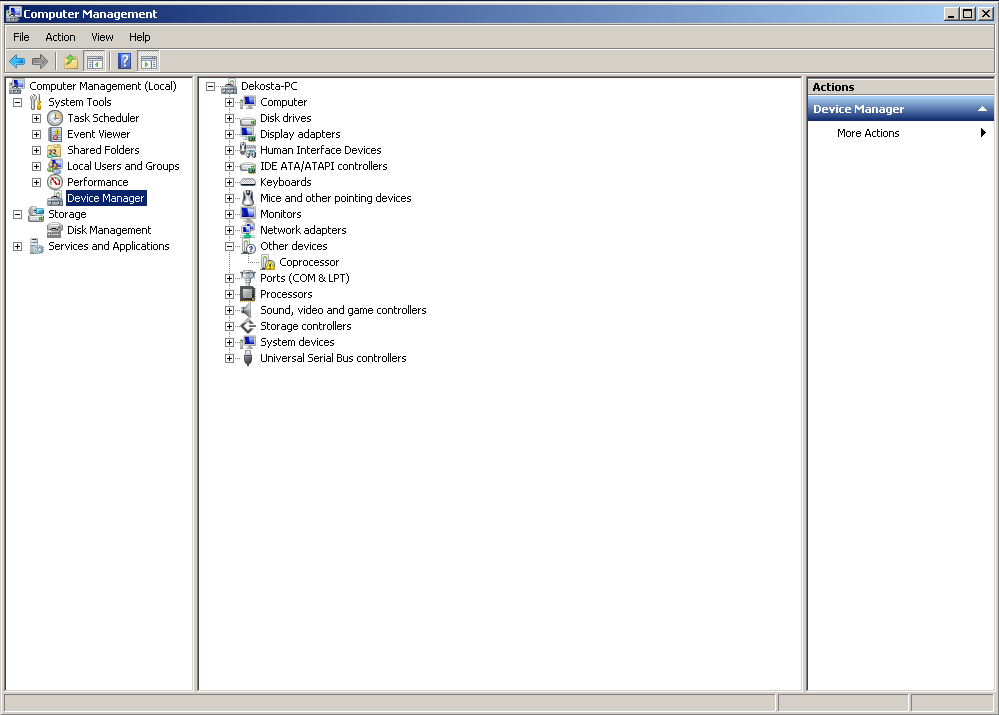Click the Services and Applications icon
The width and height of the screenshot is (999, 715).
click(36, 246)
